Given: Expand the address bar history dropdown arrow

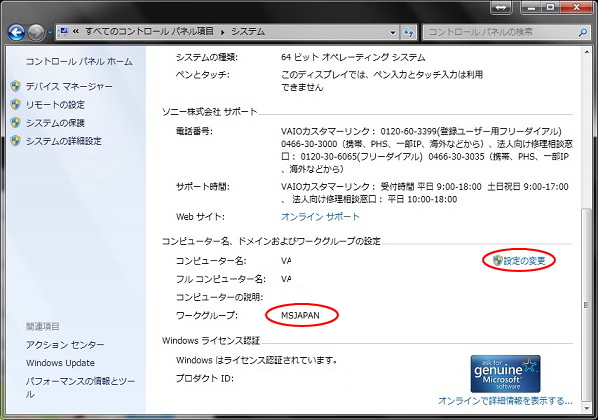Looking at the screenshot, I should click(393, 32).
